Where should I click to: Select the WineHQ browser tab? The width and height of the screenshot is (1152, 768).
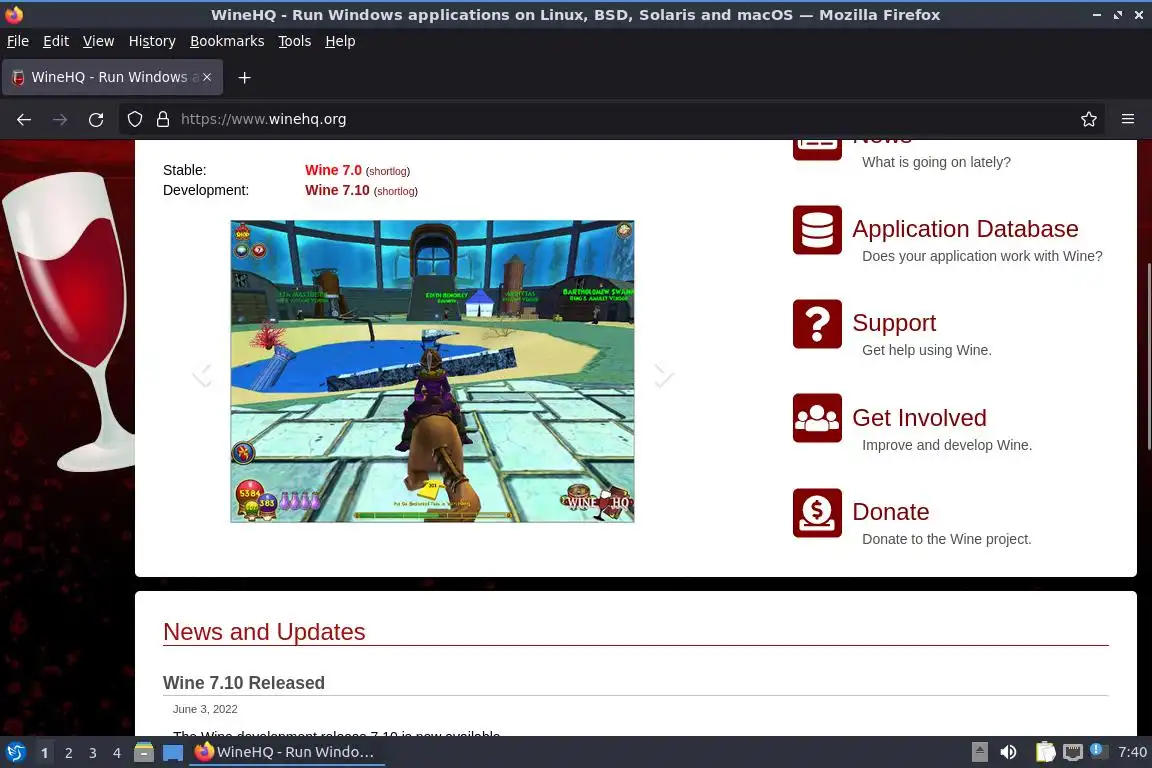(112, 77)
